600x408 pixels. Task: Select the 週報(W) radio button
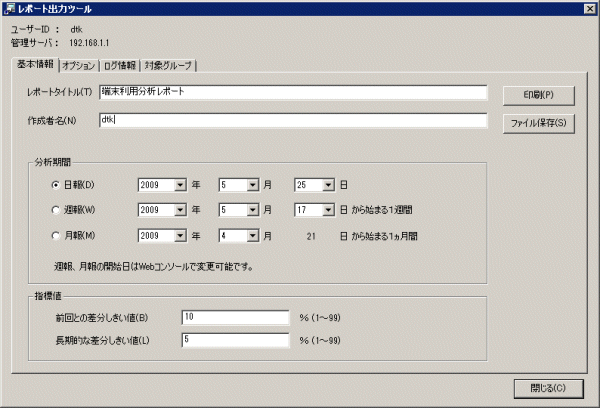pyautogui.click(x=56, y=210)
